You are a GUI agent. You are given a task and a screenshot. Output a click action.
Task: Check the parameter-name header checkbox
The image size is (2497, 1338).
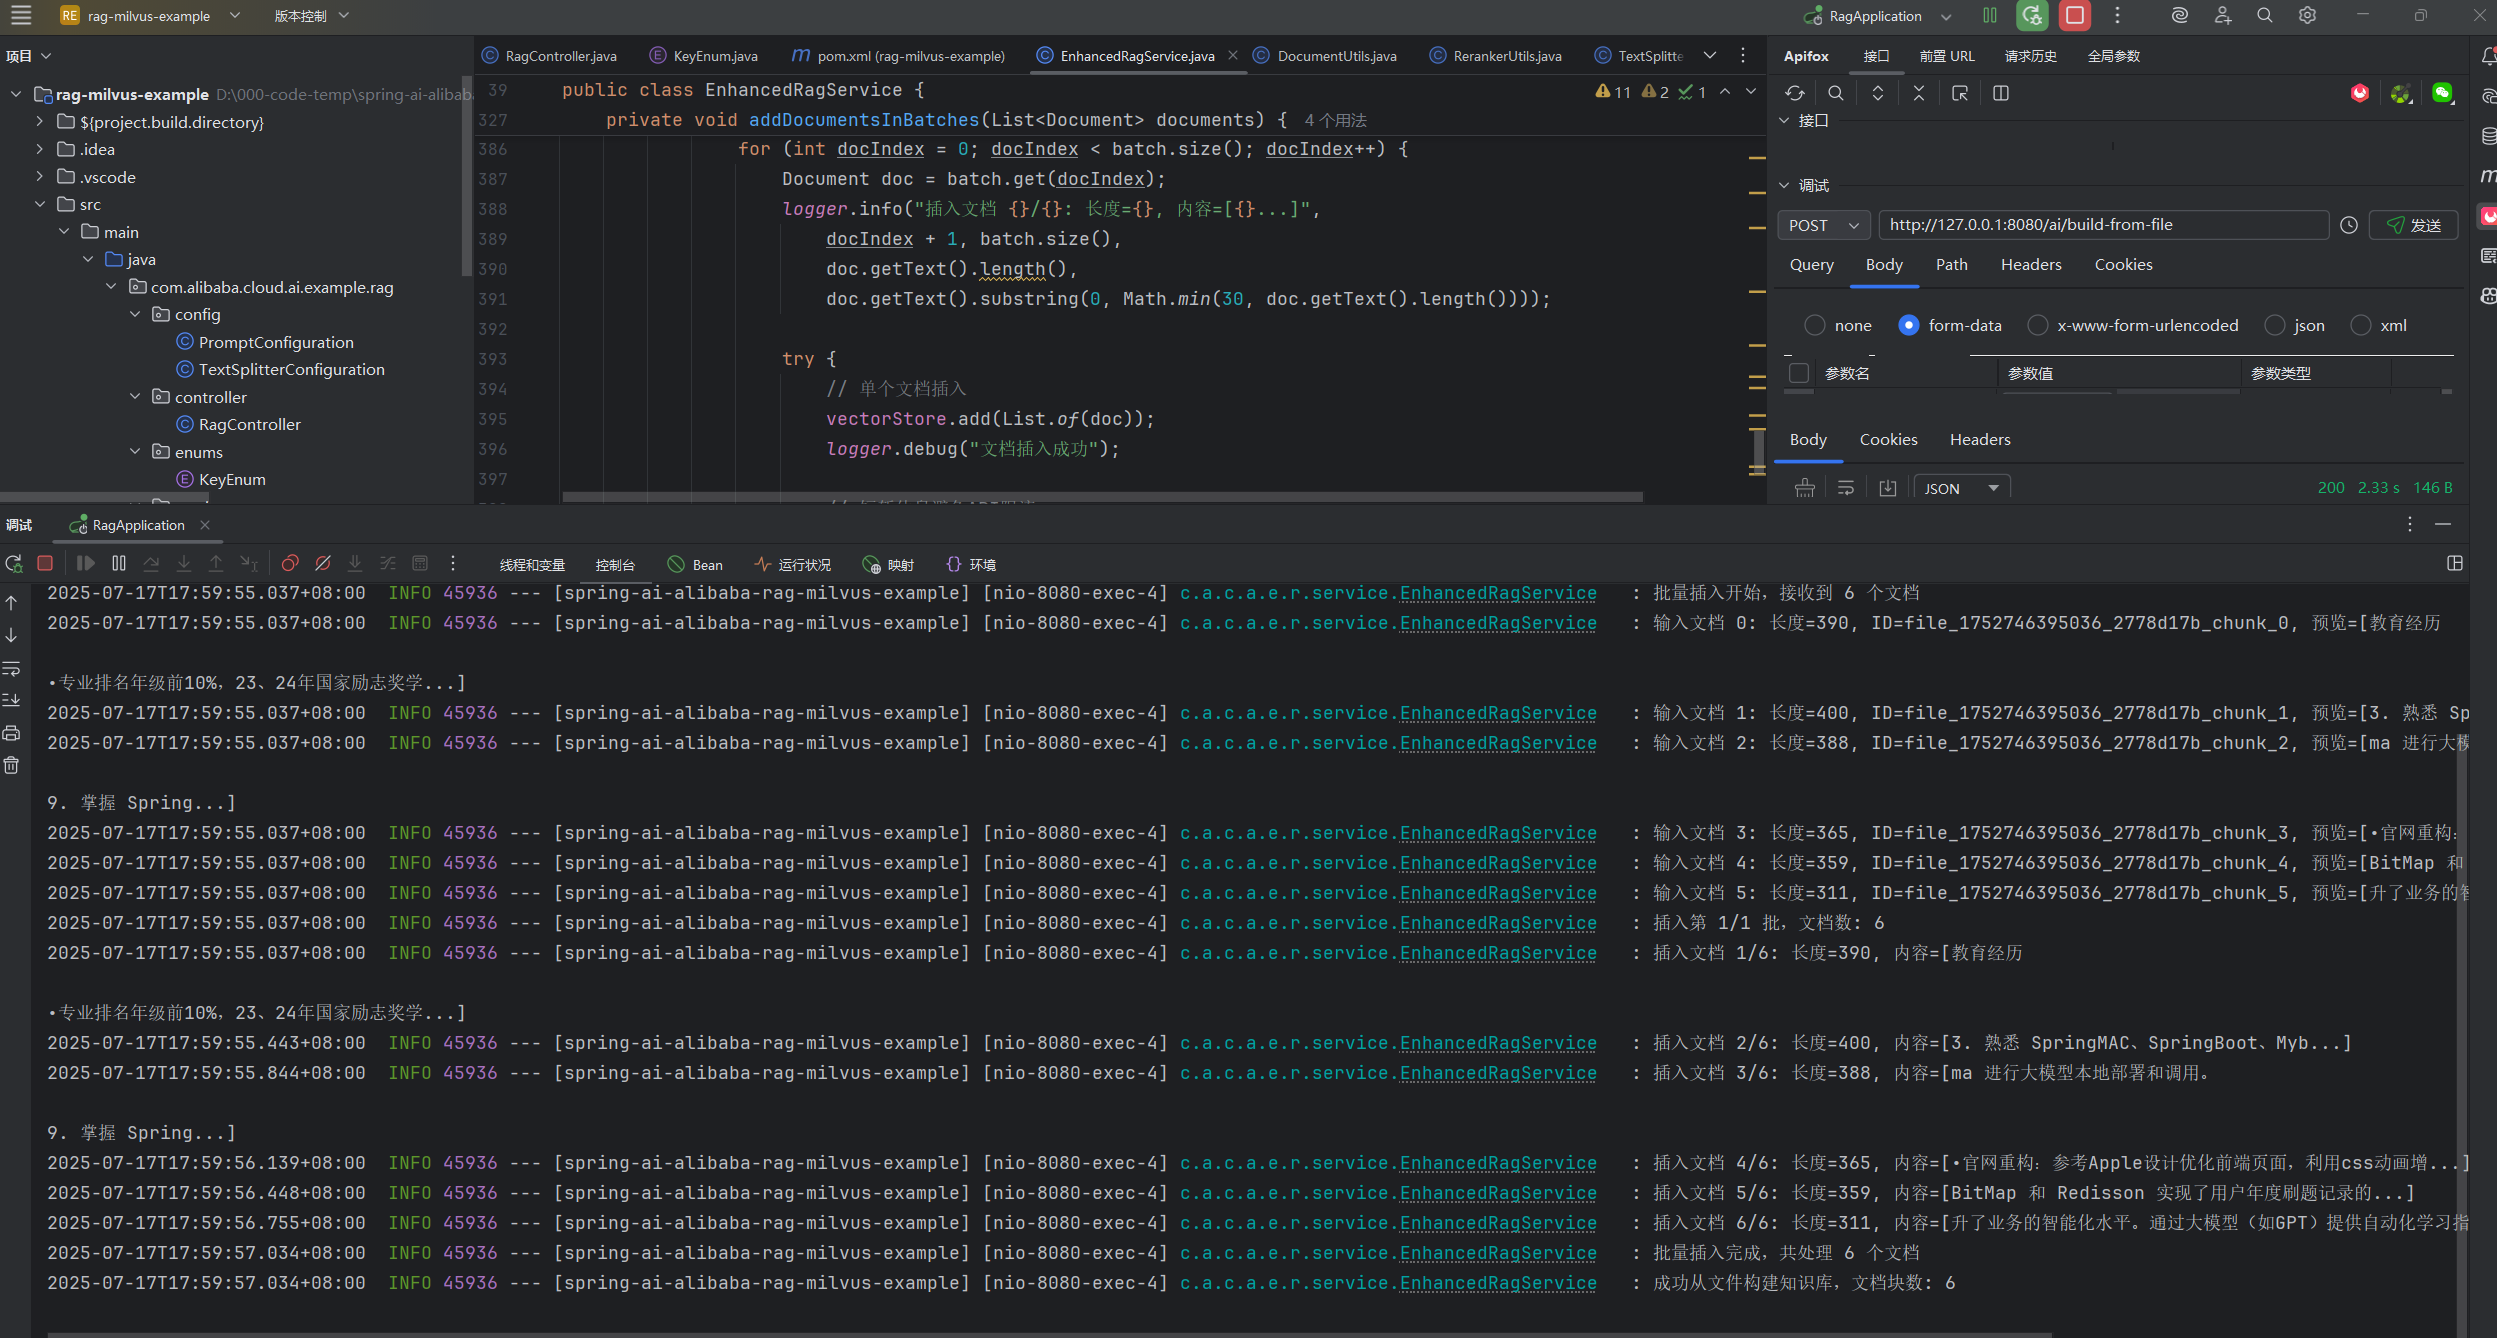(x=1799, y=373)
